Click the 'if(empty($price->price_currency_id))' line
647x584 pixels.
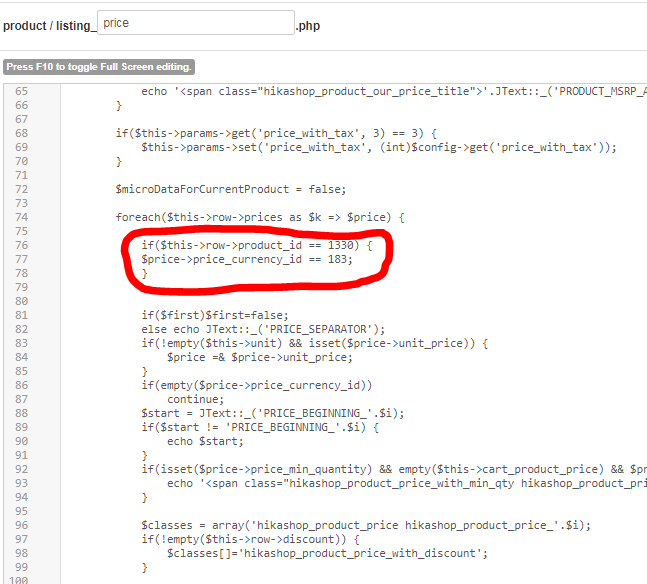tap(257, 385)
